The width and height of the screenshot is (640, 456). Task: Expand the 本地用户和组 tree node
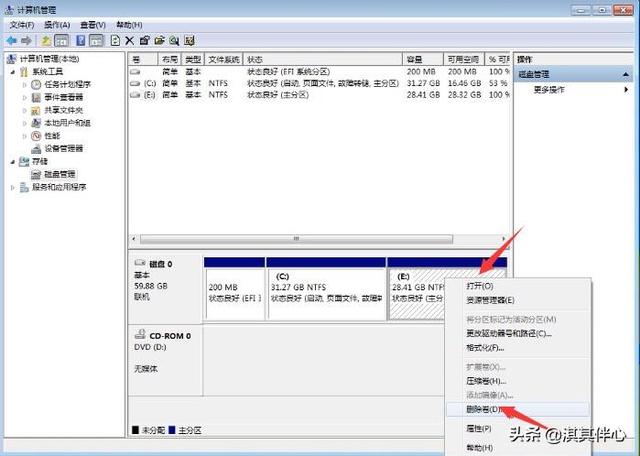[x=24, y=123]
